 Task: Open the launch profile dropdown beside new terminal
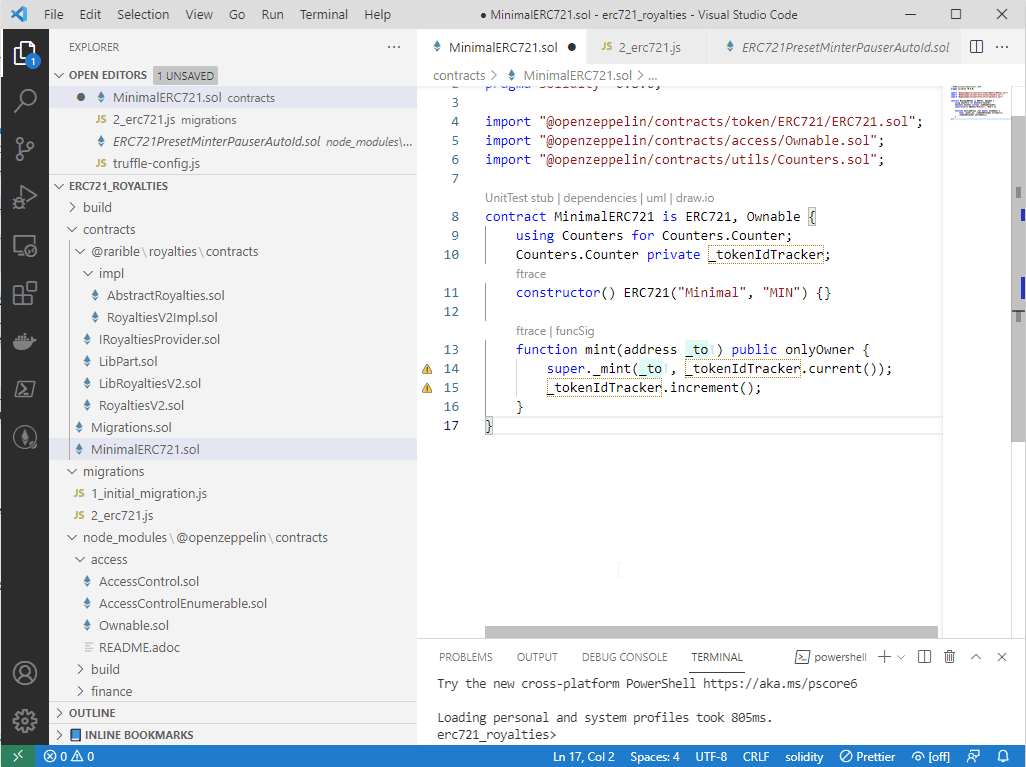coord(901,656)
